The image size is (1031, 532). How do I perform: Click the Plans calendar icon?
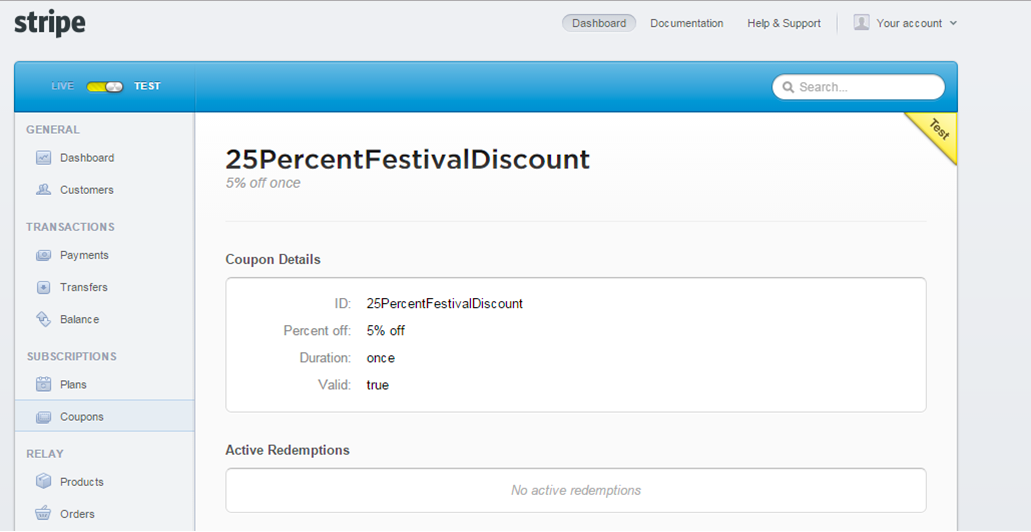tap(43, 384)
